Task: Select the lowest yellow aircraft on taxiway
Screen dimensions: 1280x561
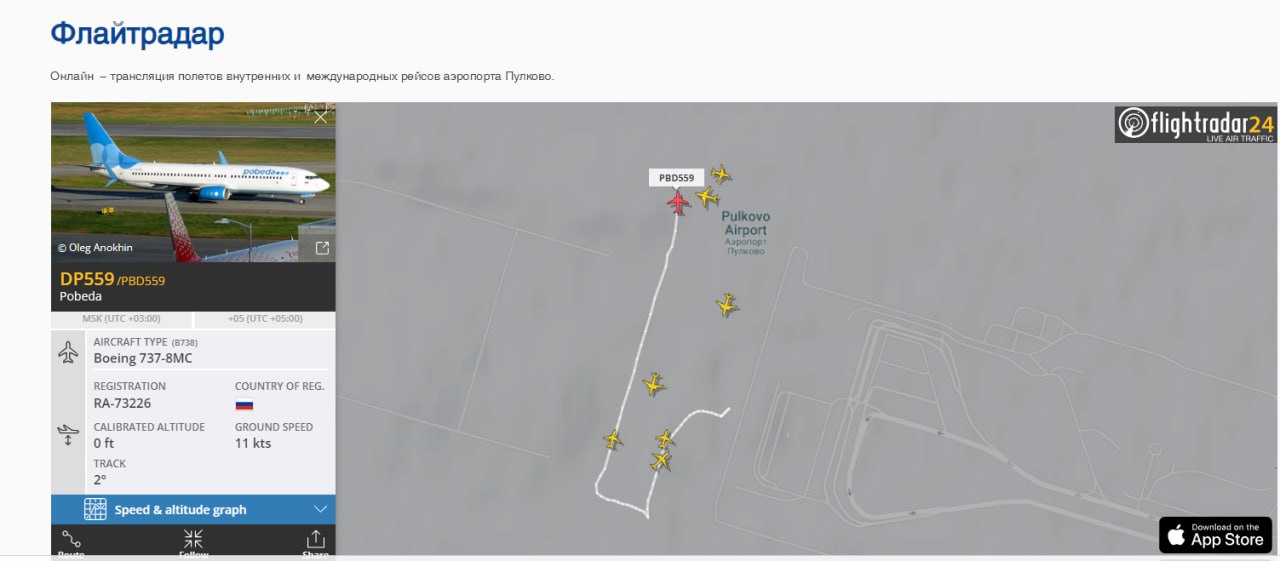Action: (660, 460)
